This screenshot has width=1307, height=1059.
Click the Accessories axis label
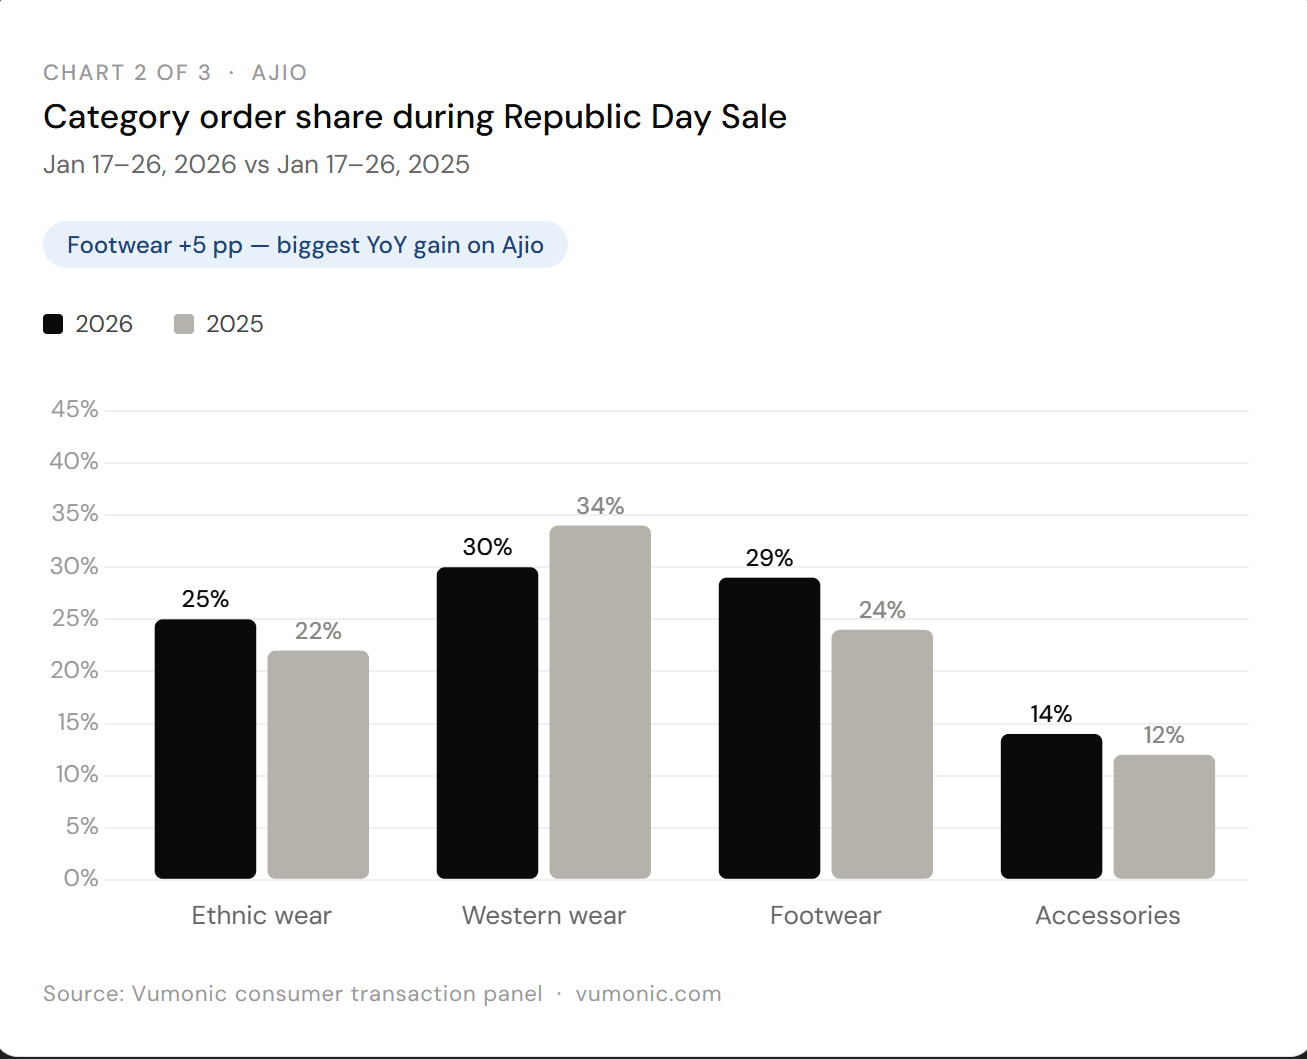click(1108, 915)
